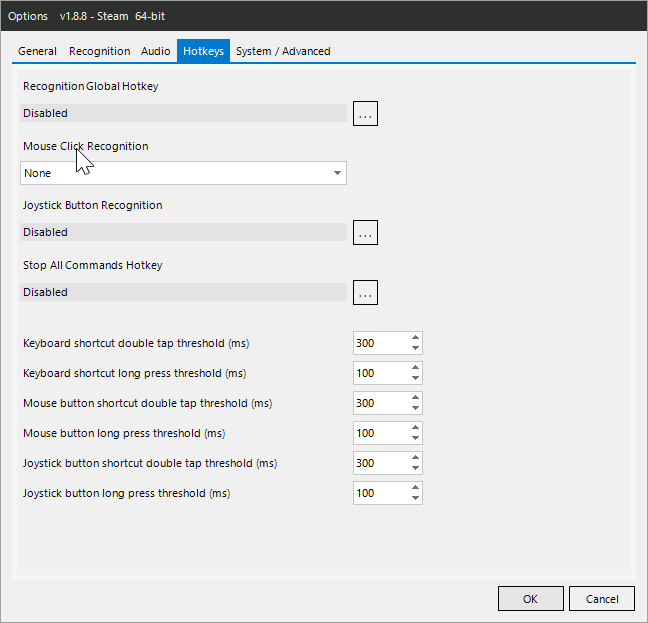
Task: Open the Audio tab
Action: [155, 51]
